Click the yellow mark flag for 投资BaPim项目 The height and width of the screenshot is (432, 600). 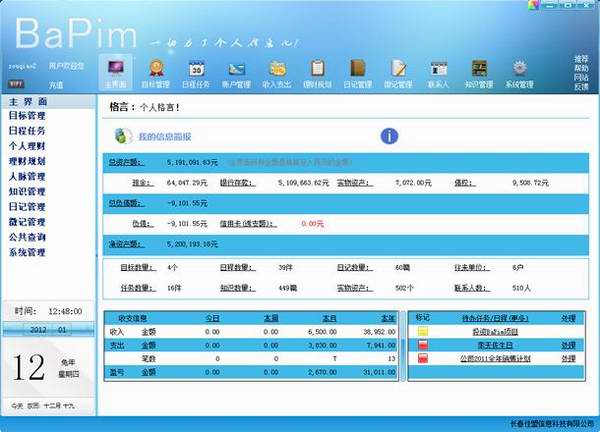(423, 330)
